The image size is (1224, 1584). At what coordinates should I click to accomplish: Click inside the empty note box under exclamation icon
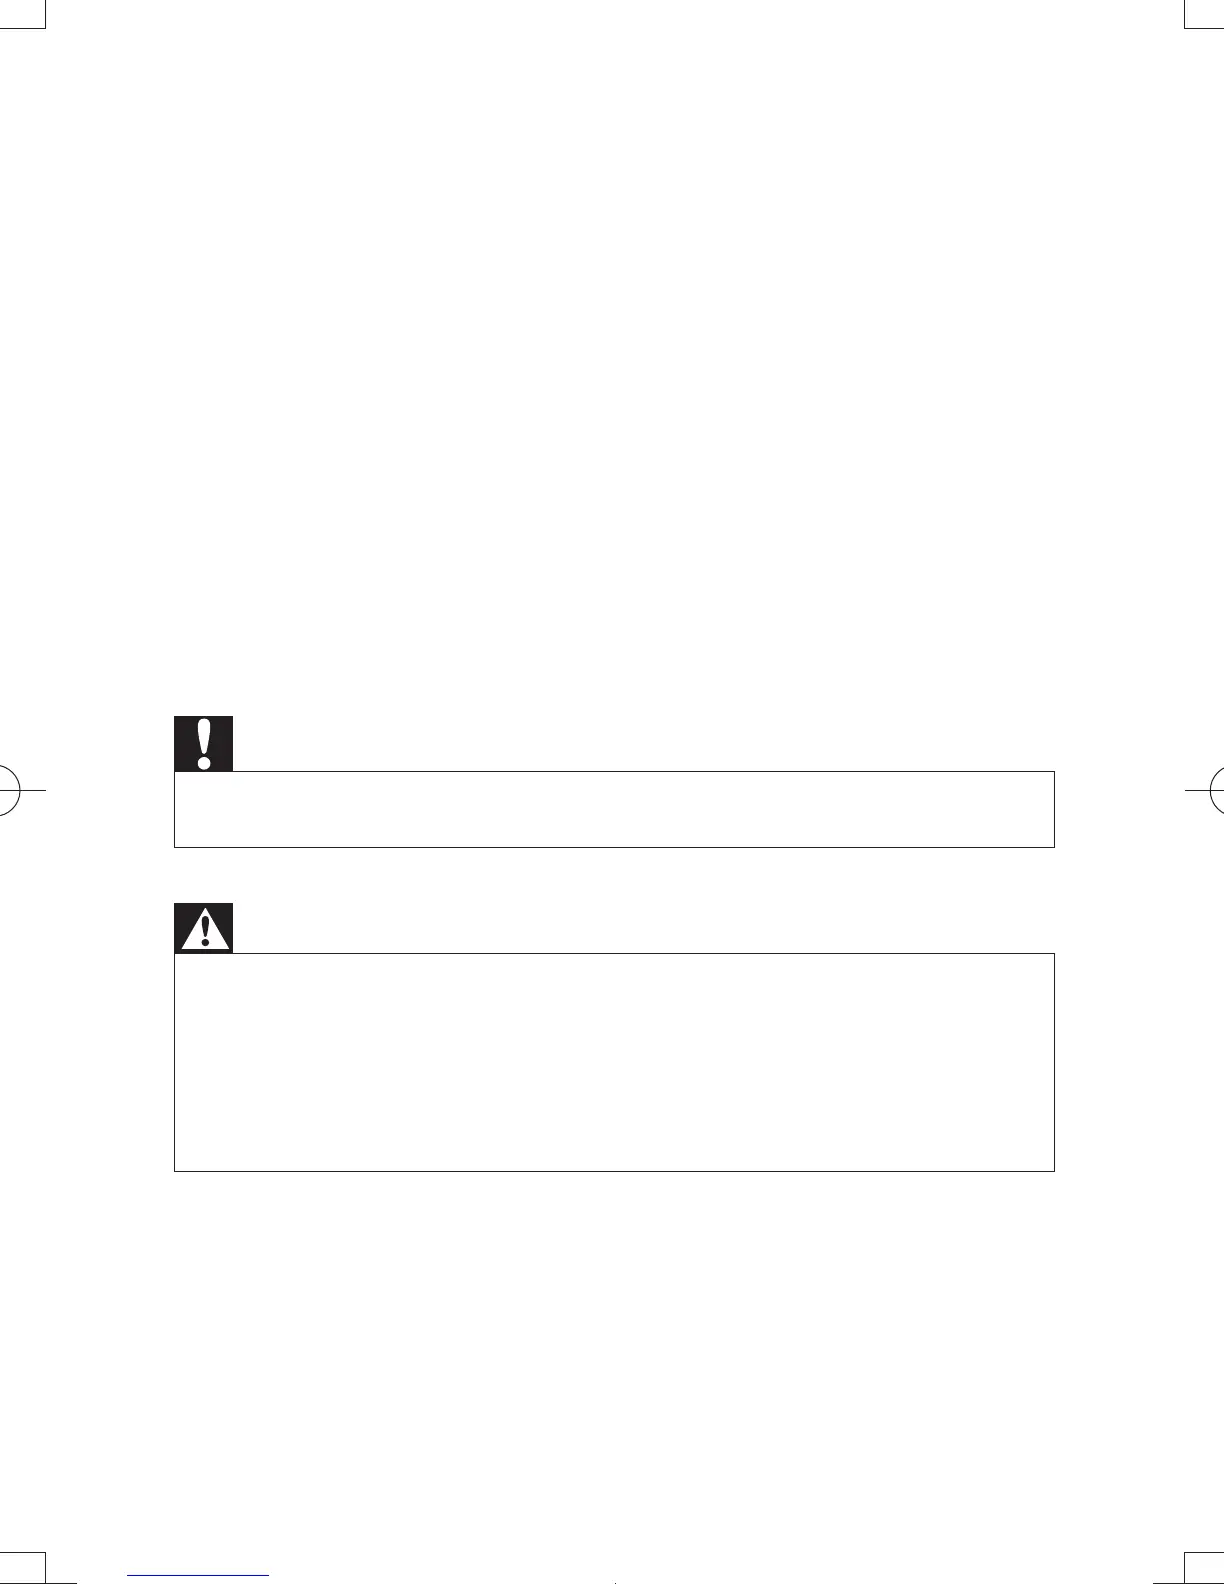pos(614,809)
